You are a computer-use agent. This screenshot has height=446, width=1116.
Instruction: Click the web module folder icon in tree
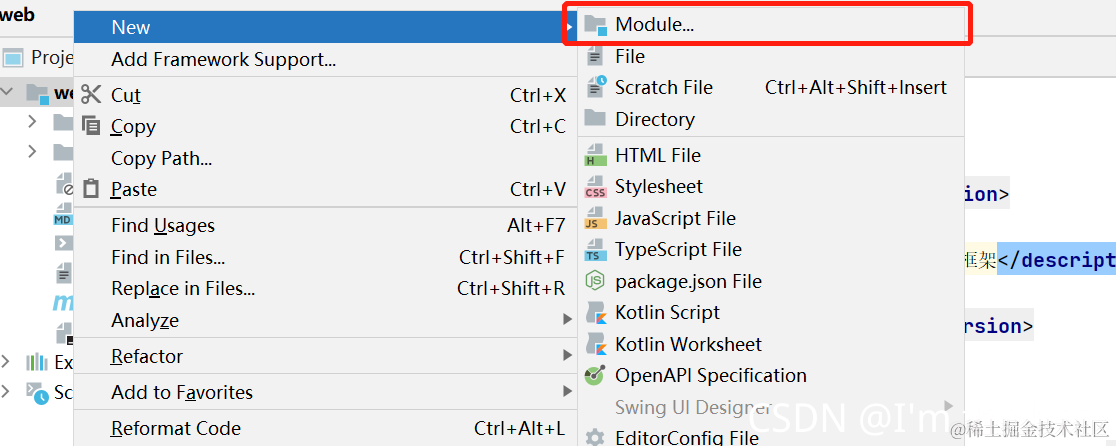tap(38, 93)
